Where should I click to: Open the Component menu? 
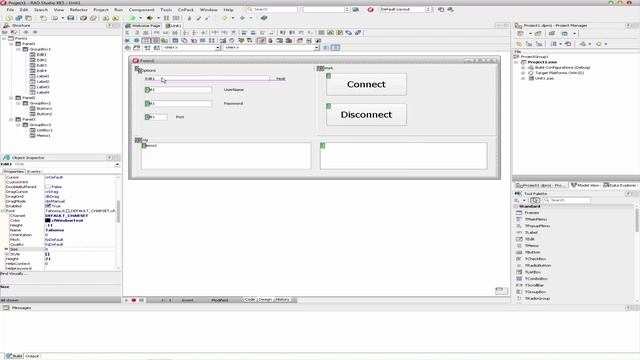(x=142, y=9)
